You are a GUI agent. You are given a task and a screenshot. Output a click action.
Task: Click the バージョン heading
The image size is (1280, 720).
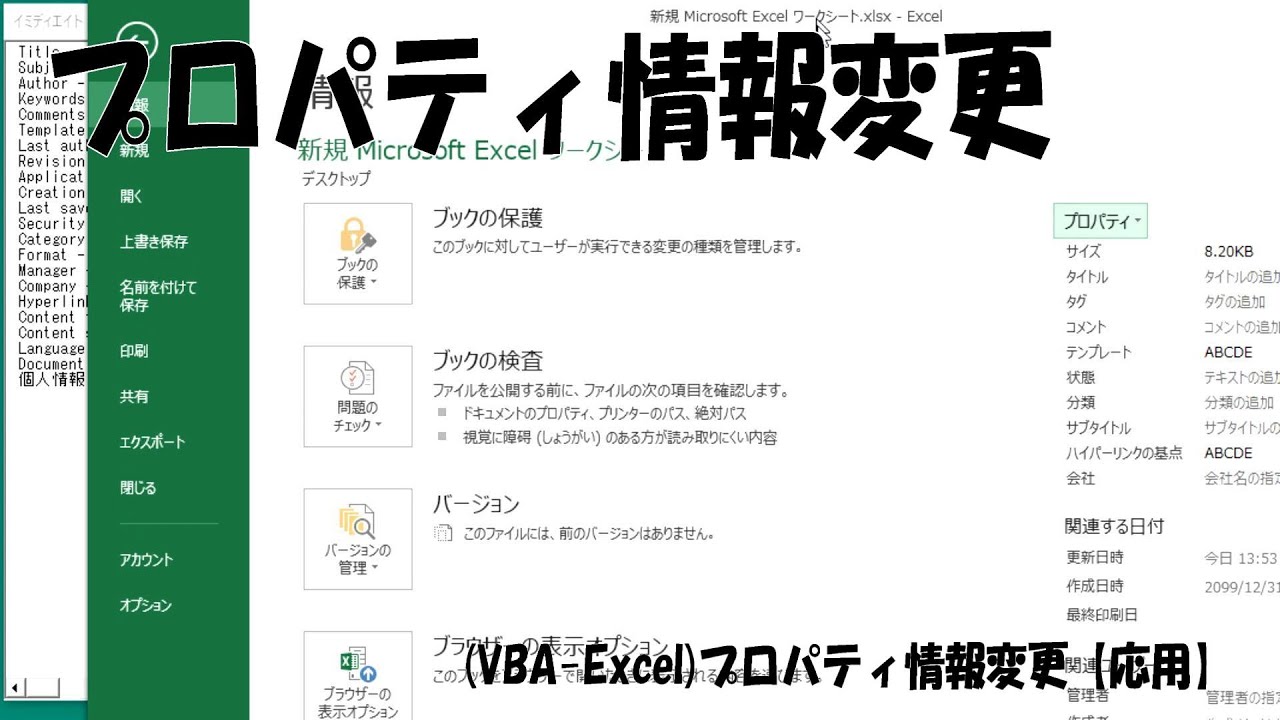(x=476, y=504)
